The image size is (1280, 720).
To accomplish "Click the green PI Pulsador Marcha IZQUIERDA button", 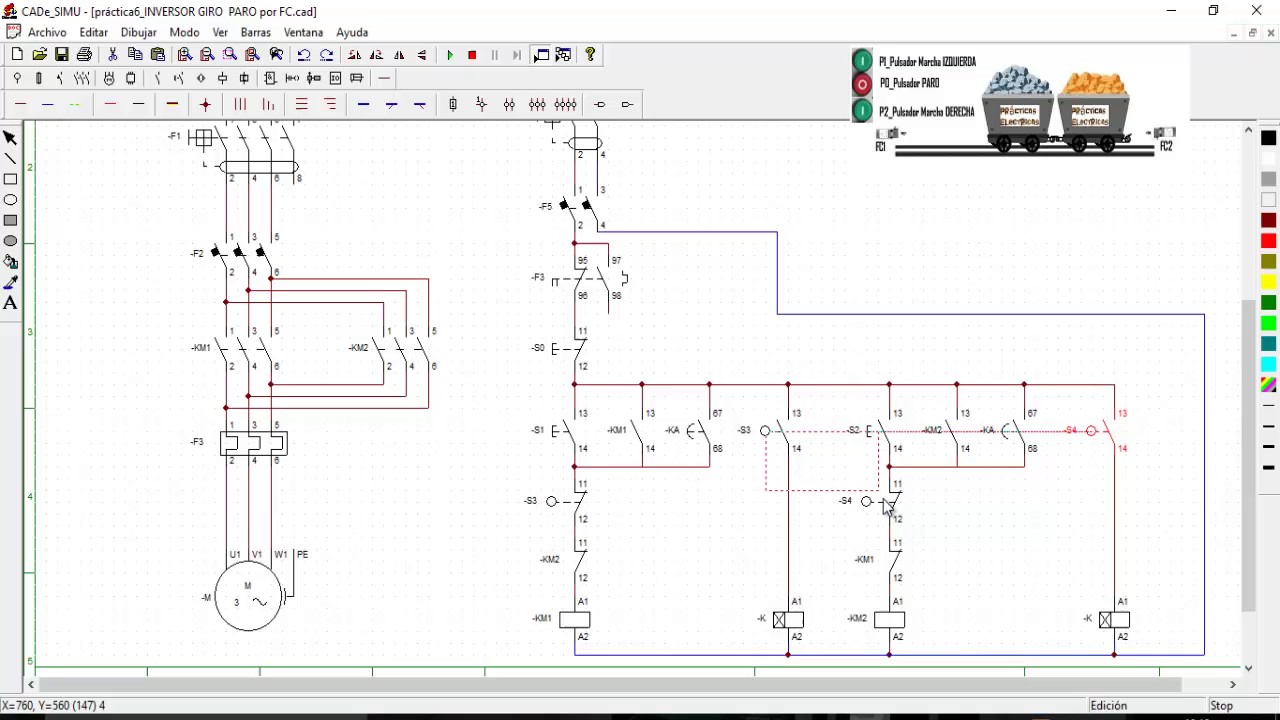I will [x=862, y=61].
